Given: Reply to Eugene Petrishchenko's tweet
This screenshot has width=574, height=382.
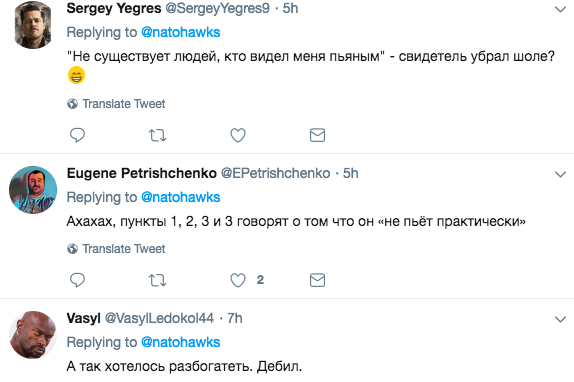Looking at the screenshot, I should (x=77, y=280).
